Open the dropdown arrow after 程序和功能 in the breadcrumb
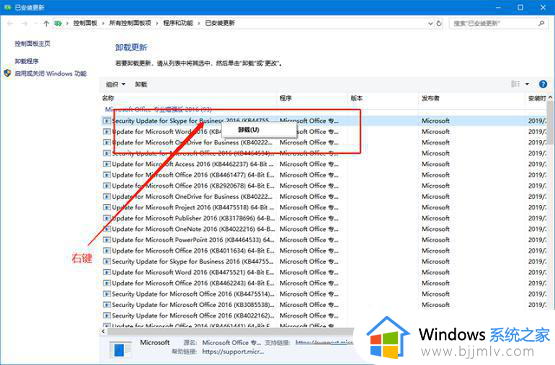 tap(199, 23)
